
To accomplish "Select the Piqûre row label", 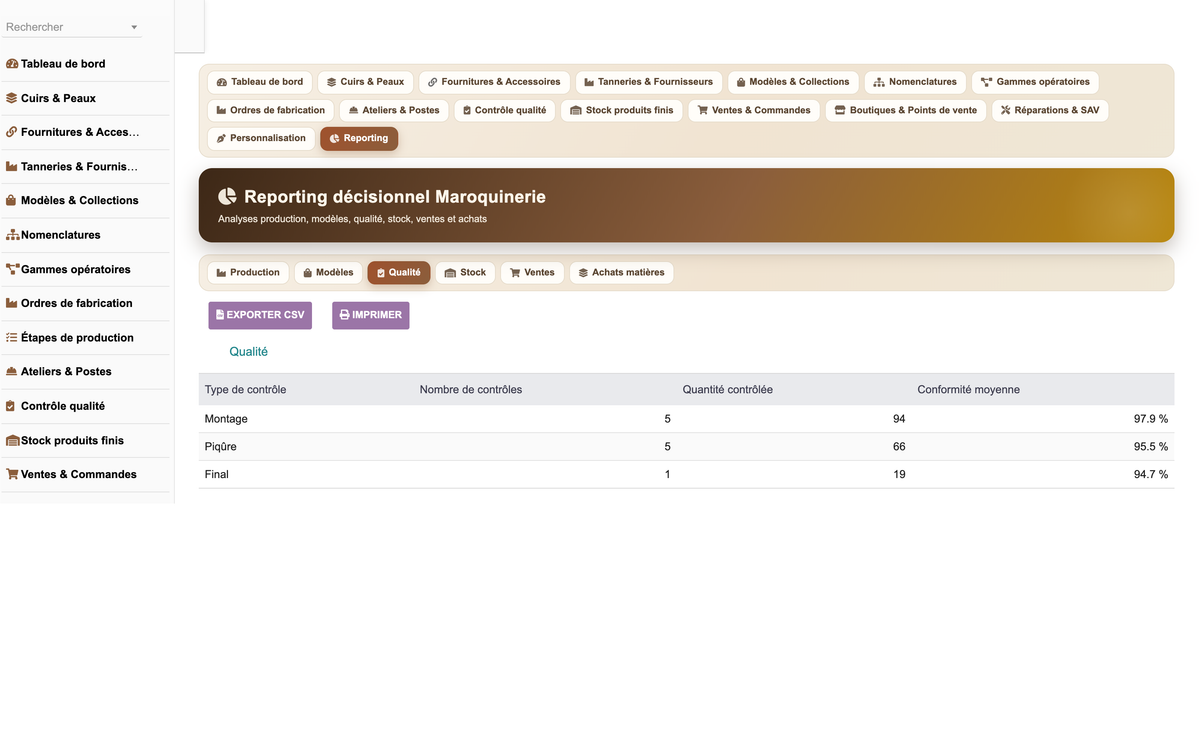I will point(221,446).
